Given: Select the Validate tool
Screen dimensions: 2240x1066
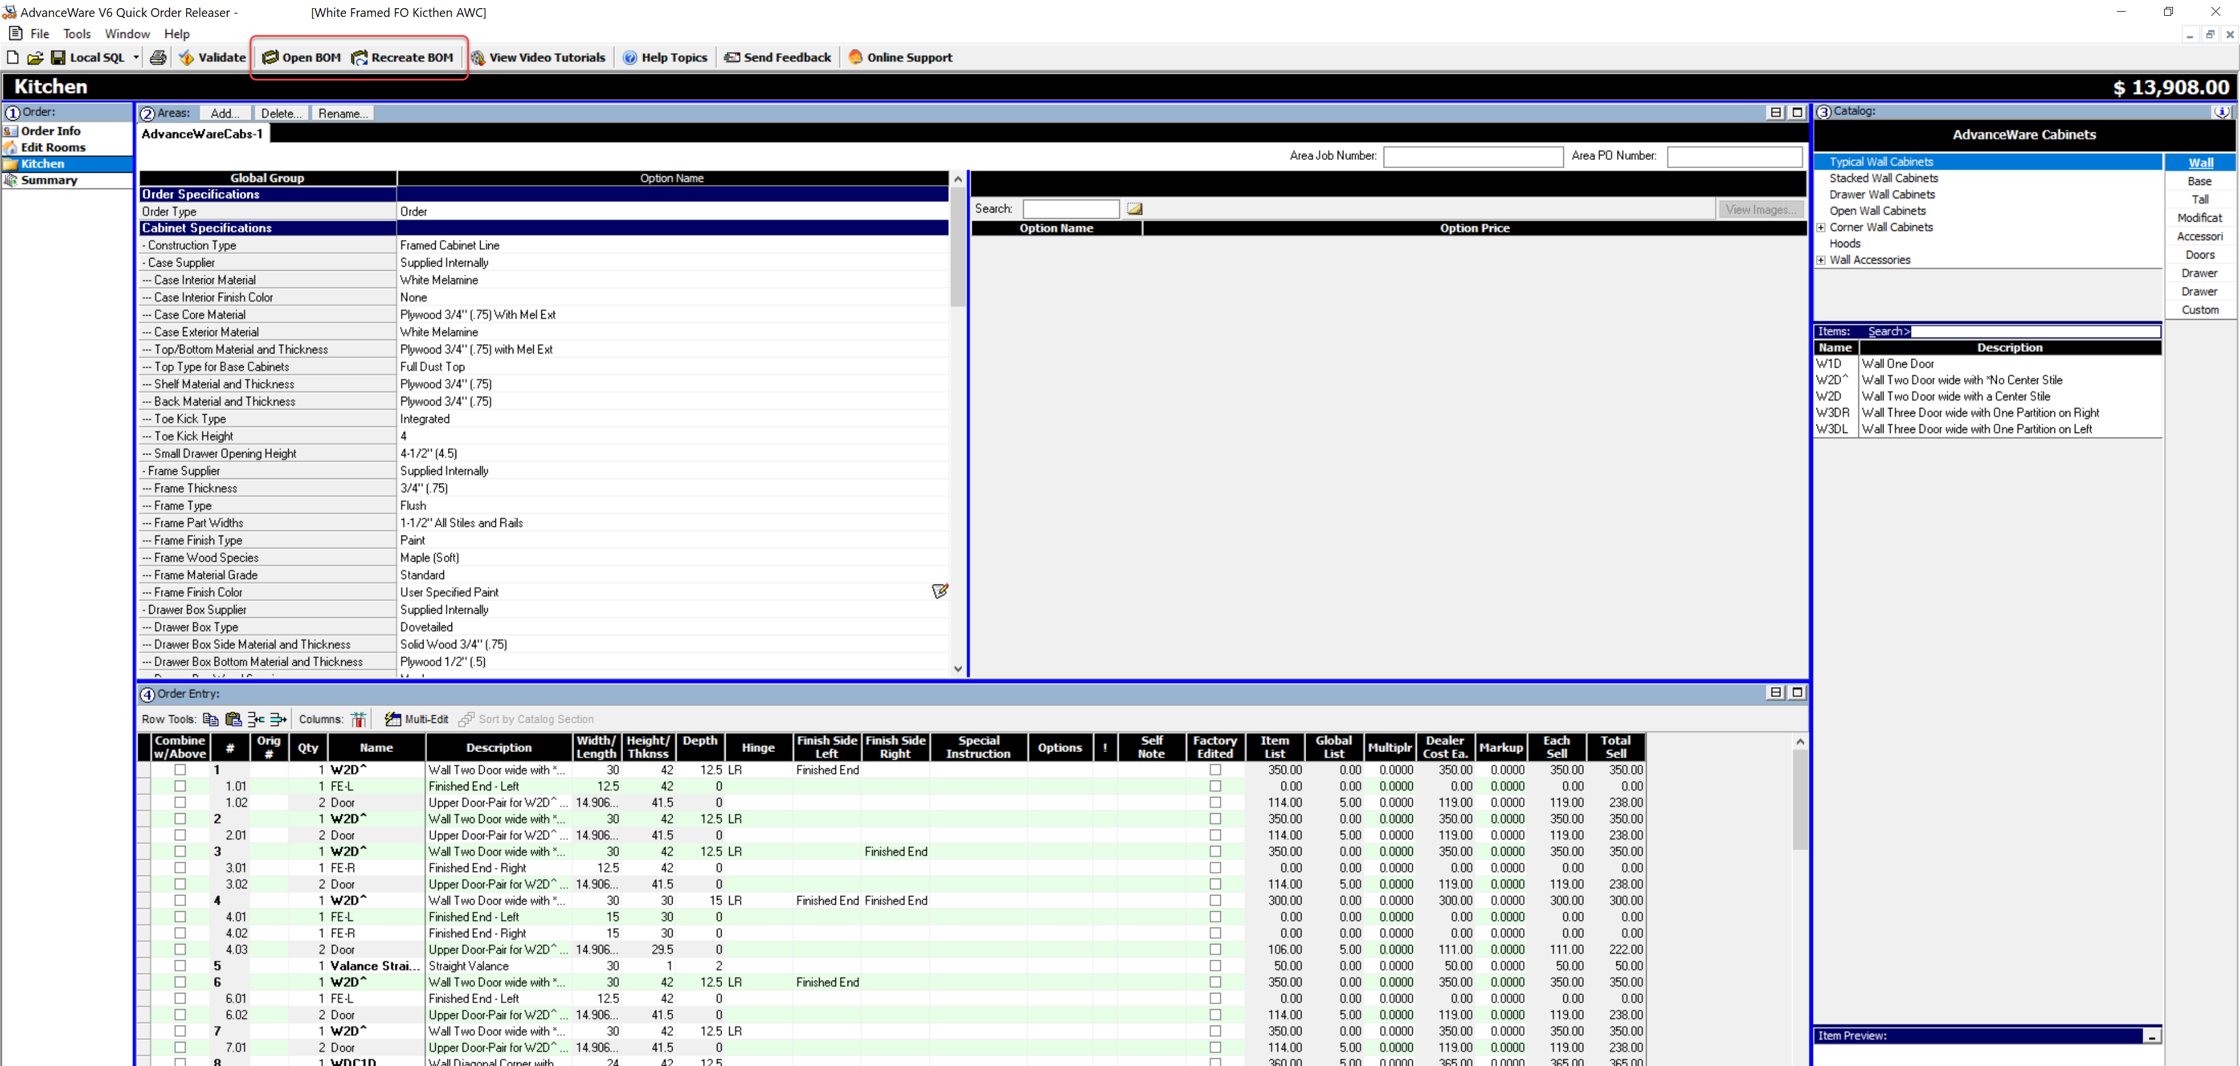Looking at the screenshot, I should pyautogui.click(x=212, y=57).
